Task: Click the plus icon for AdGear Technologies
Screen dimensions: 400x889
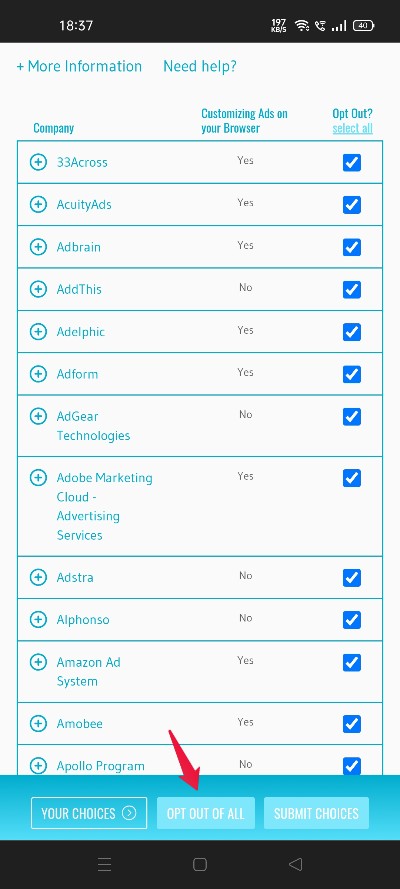Action: (x=38, y=416)
